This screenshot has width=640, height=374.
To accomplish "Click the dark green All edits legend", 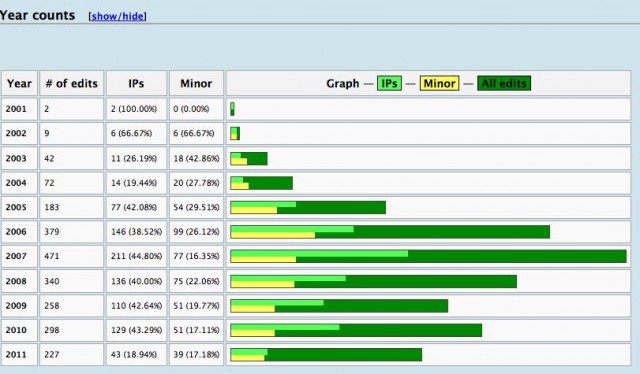I will coord(504,83).
